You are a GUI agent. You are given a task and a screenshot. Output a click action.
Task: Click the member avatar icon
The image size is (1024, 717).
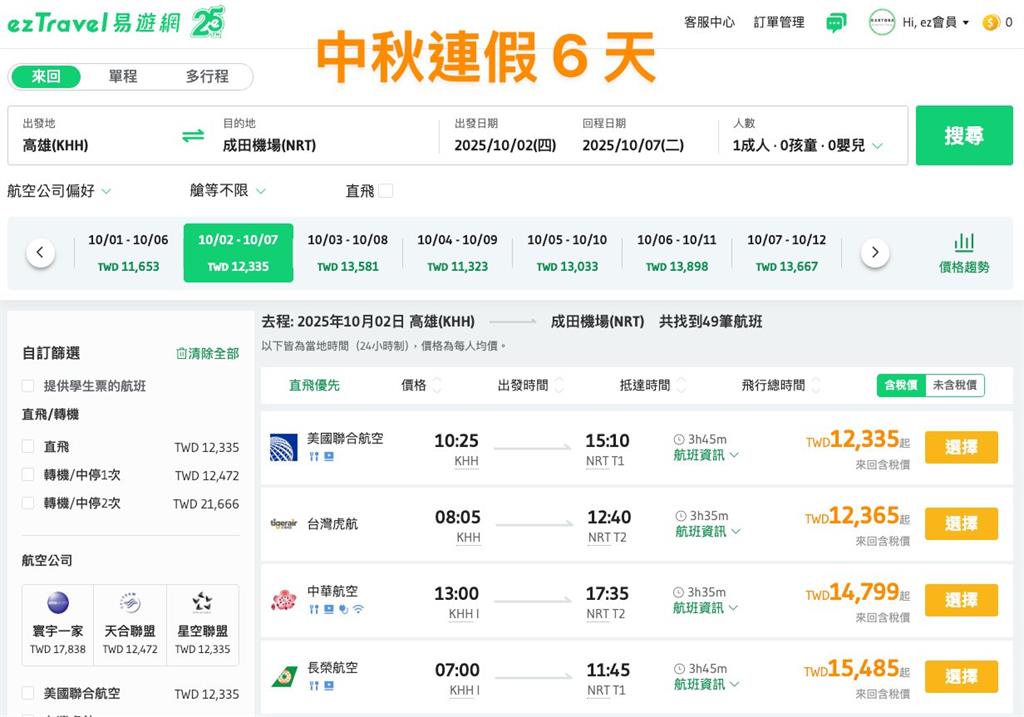pos(882,22)
